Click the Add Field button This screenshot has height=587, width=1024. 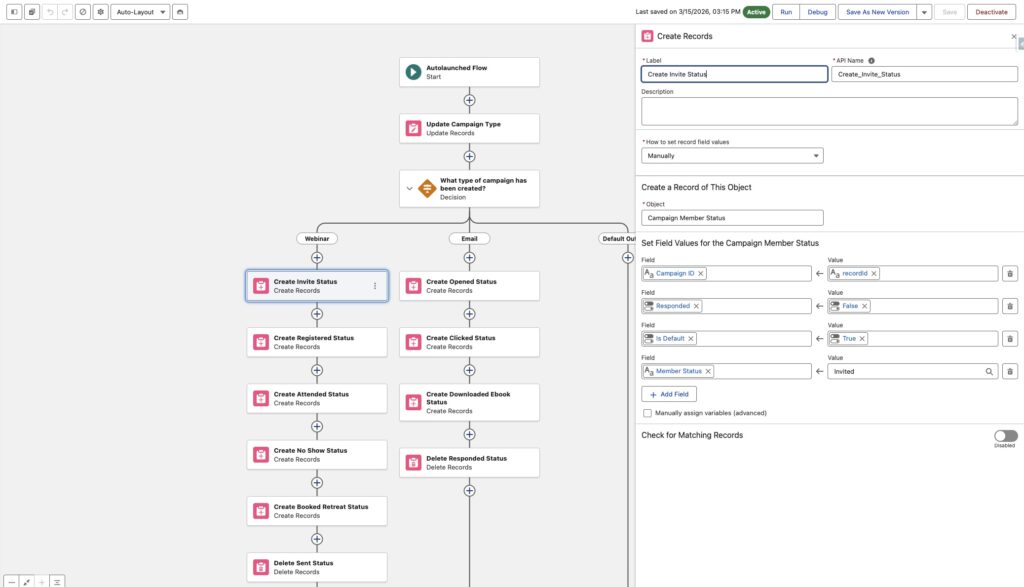click(669, 395)
